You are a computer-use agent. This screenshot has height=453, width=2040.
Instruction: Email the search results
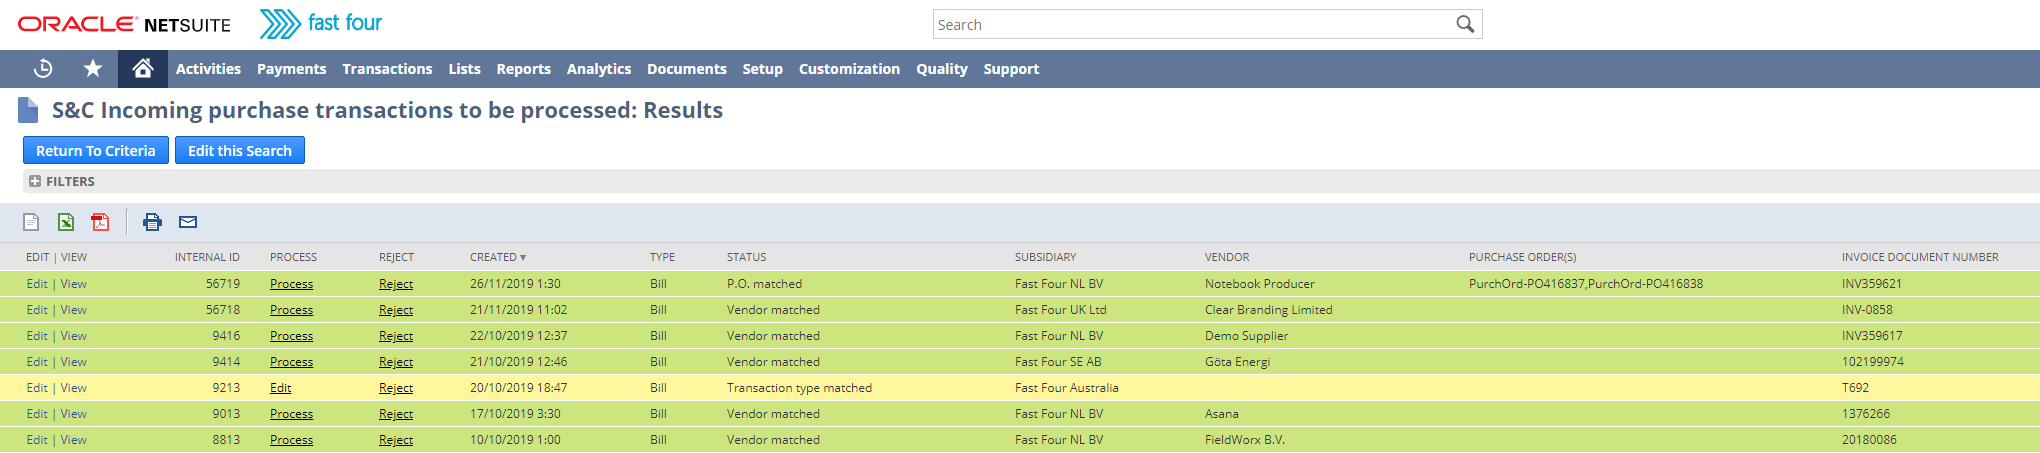tap(188, 222)
